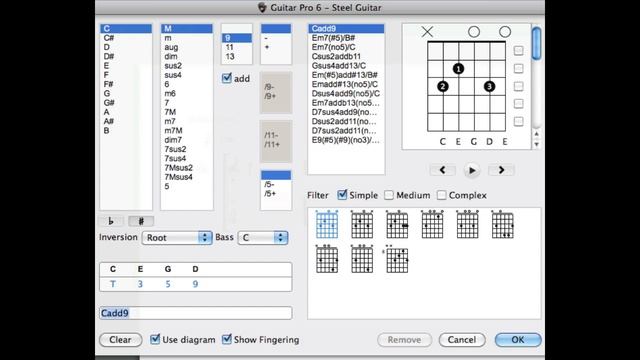
Task: Select root note G
Action: click(x=126, y=93)
